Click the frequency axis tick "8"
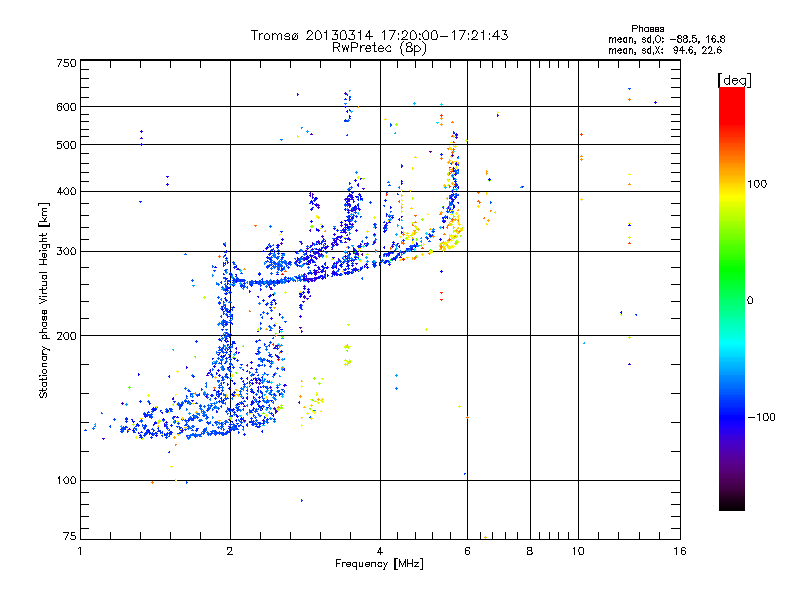 click(x=530, y=551)
